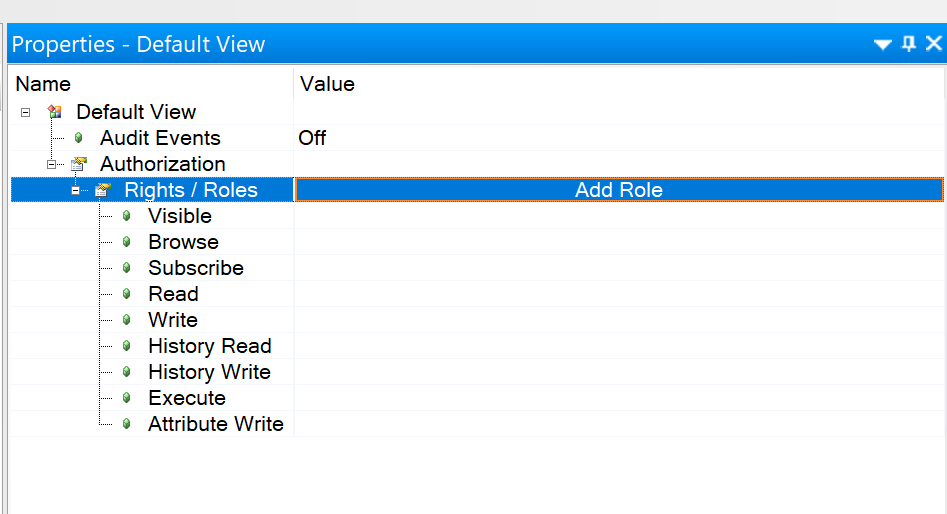947x514 pixels.
Task: Select the History Write row
Action: pyautogui.click(x=477, y=371)
